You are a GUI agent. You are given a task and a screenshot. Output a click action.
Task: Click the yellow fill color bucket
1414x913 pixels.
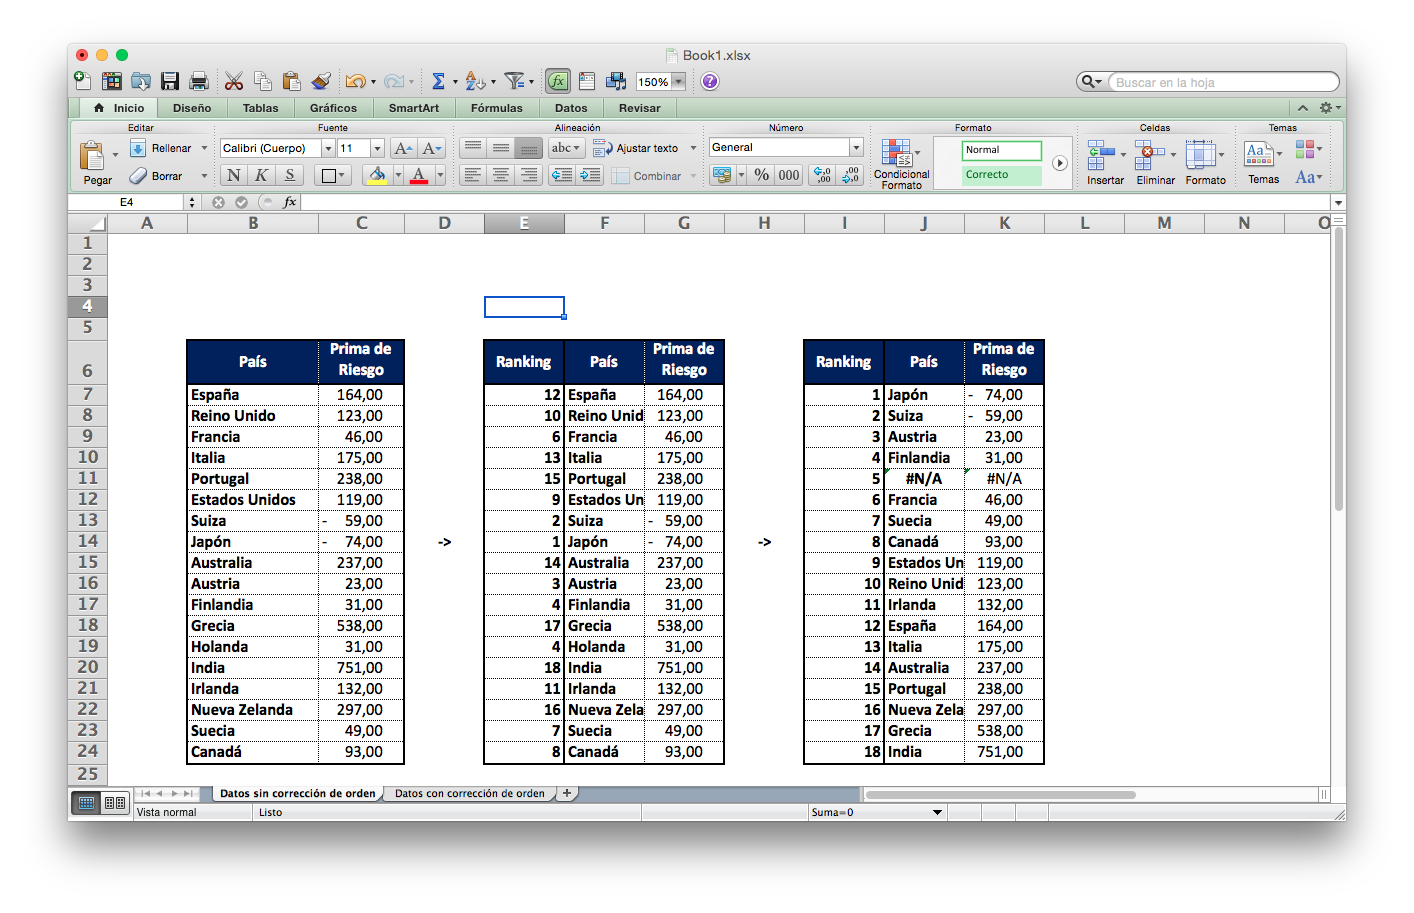377,175
